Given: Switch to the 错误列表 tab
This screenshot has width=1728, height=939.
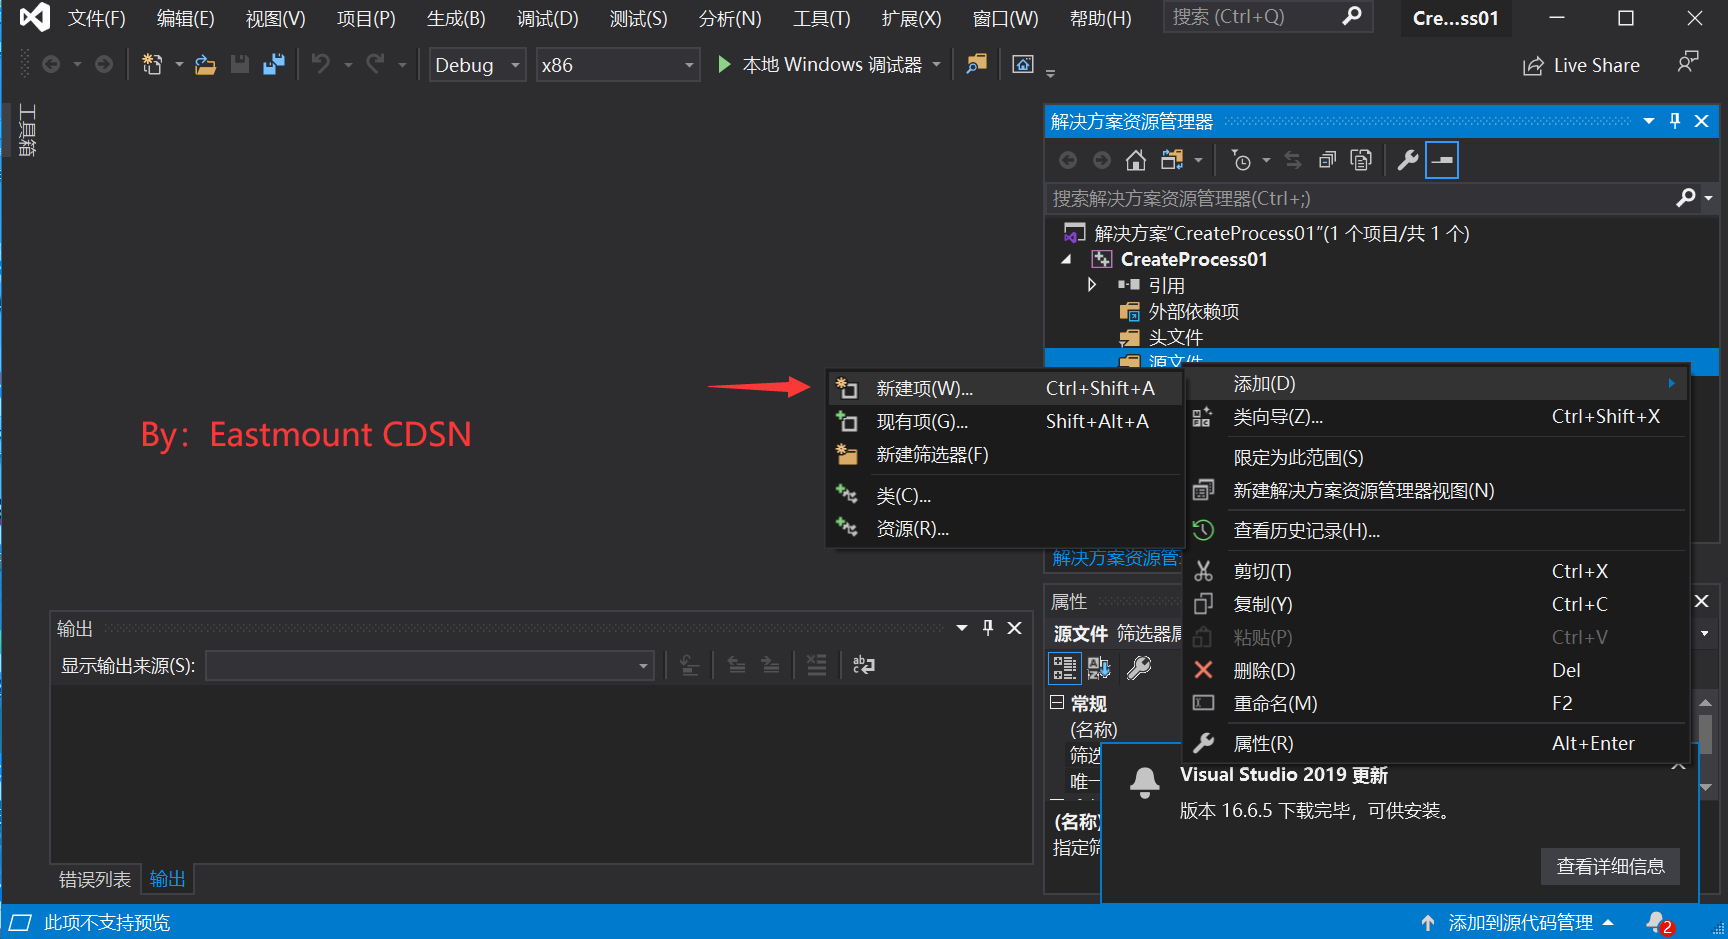Looking at the screenshot, I should point(95,880).
